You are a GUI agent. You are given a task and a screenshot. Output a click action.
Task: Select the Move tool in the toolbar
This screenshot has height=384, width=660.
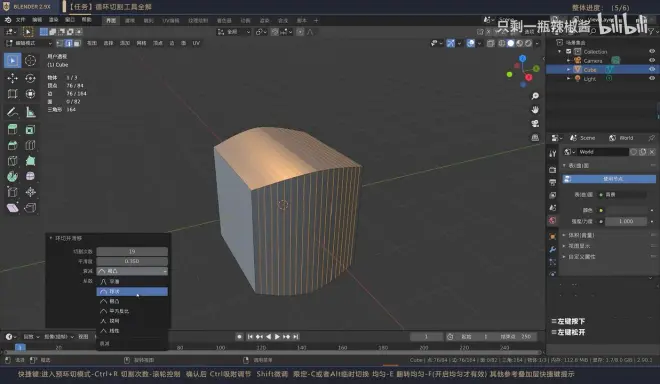(13, 78)
